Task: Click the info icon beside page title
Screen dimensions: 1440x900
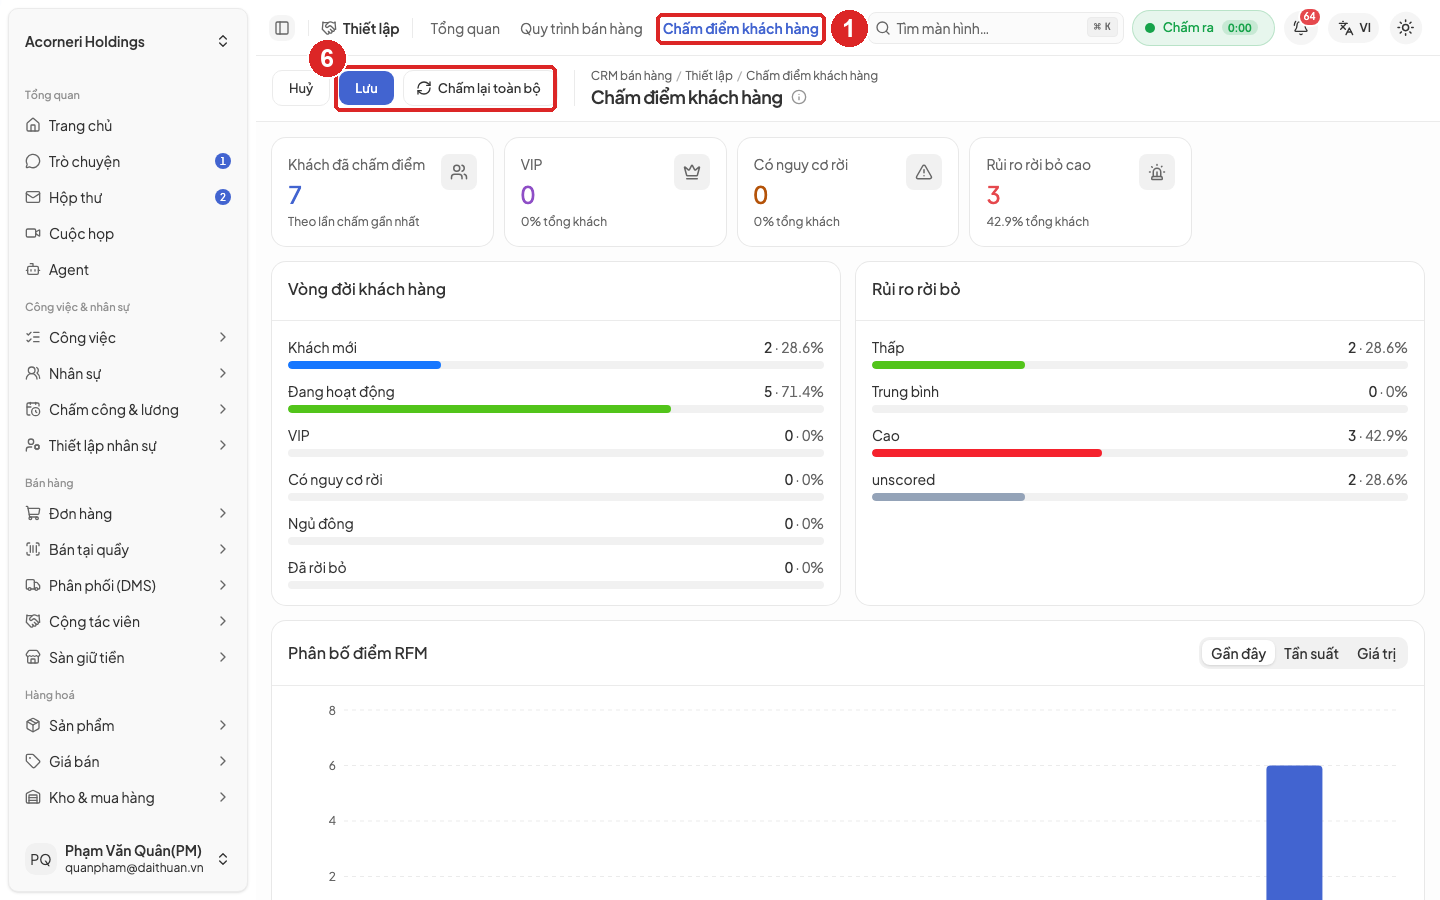Action: (x=799, y=97)
